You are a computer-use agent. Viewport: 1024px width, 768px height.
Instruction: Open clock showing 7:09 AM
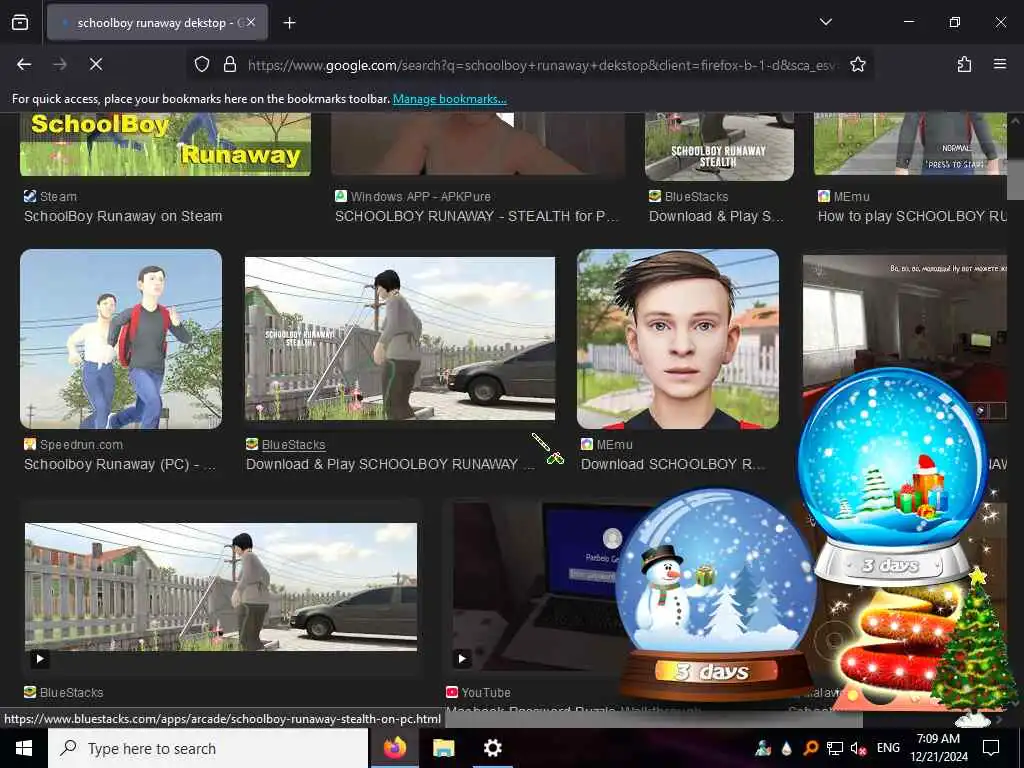point(938,748)
